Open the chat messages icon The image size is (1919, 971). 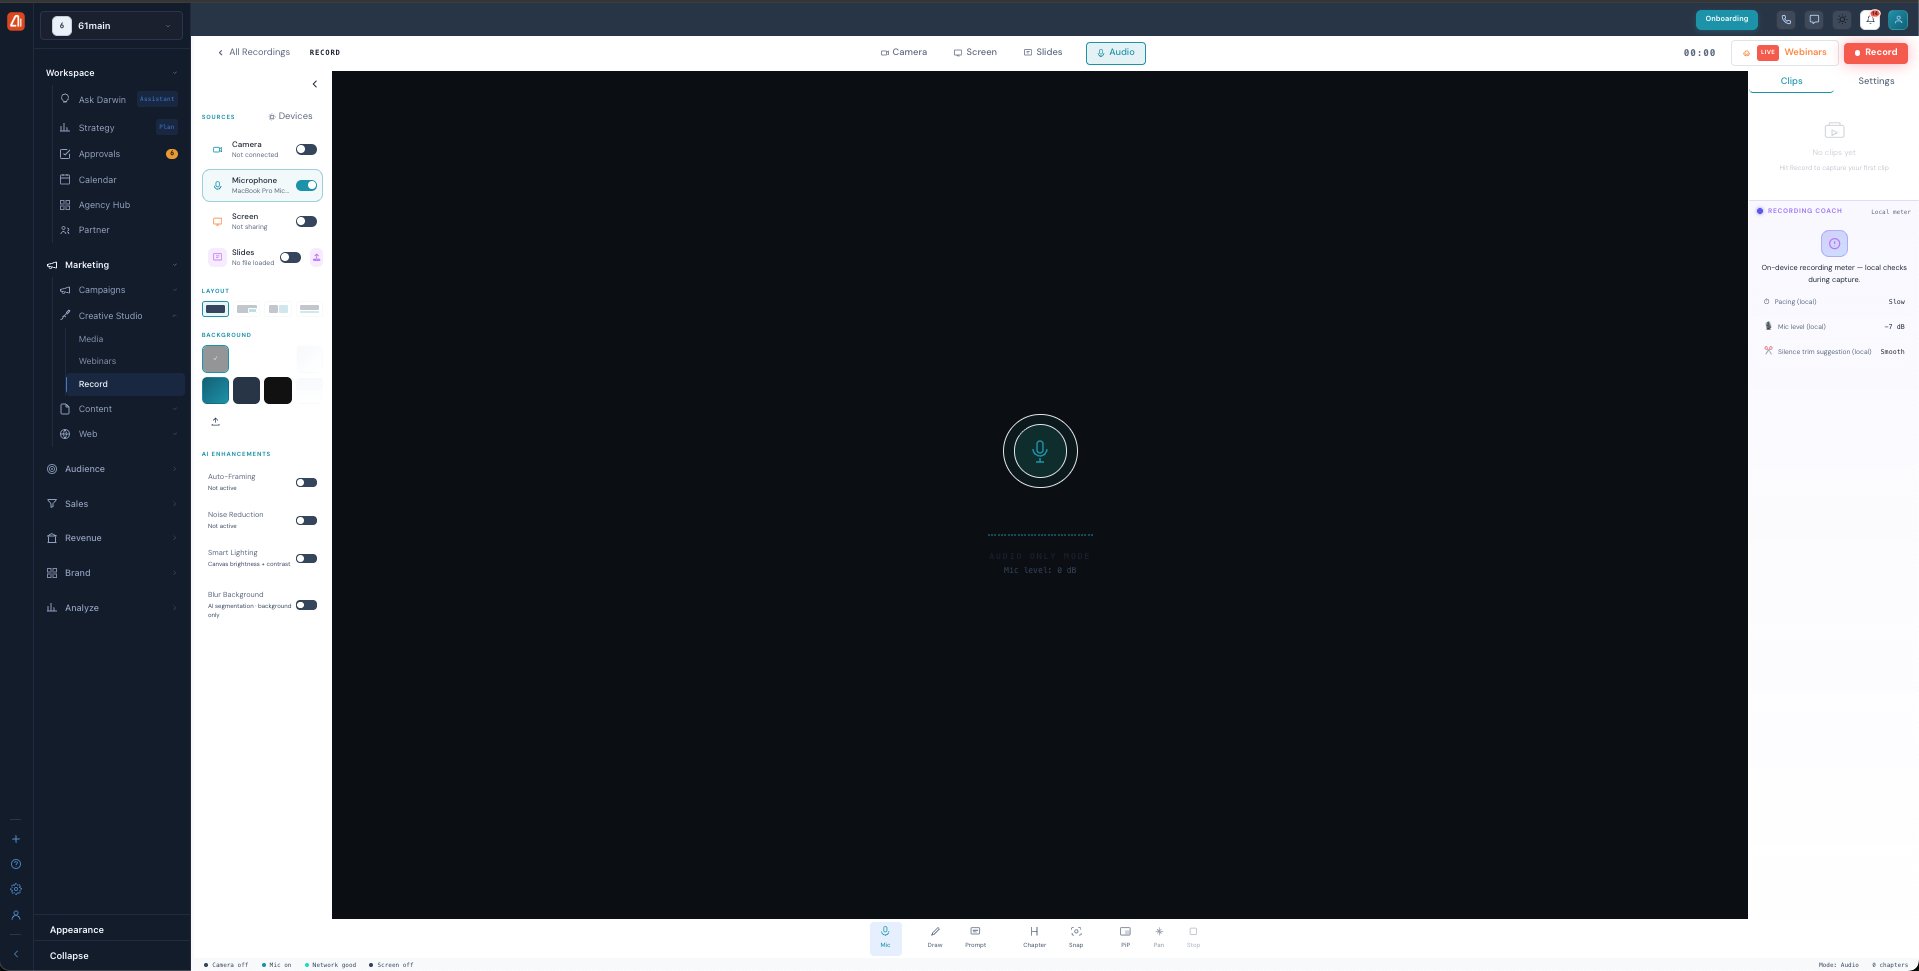[x=1814, y=19]
